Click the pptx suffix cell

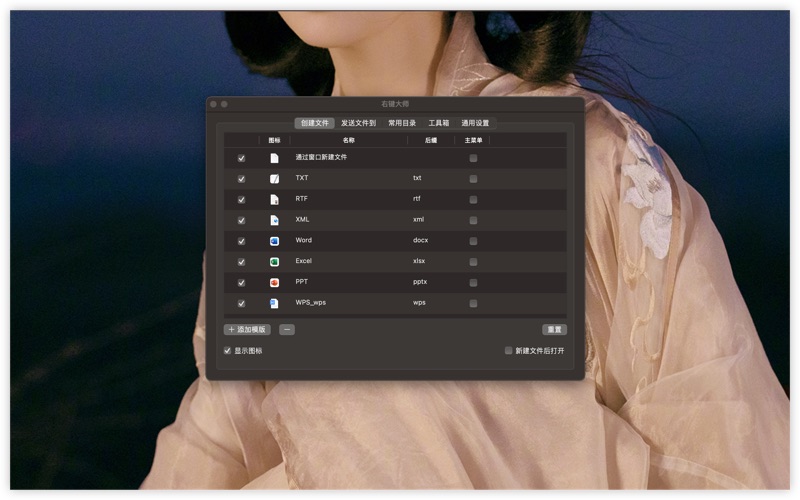(420, 282)
